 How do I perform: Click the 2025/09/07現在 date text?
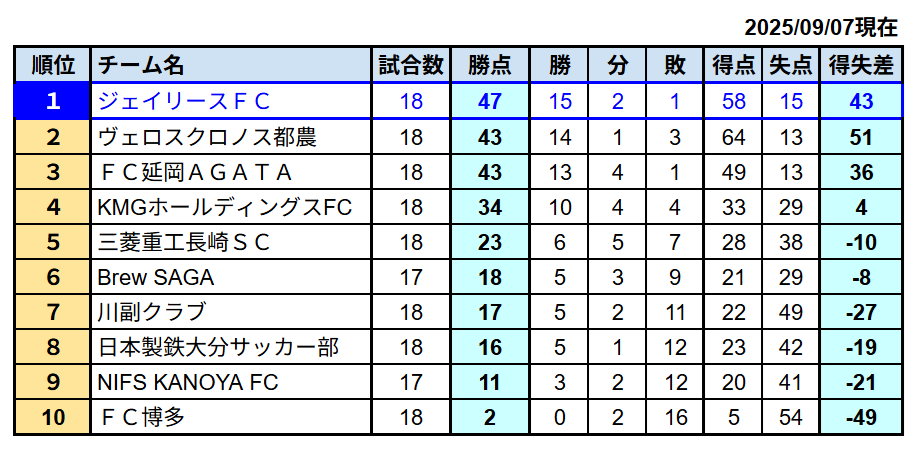pos(821,27)
